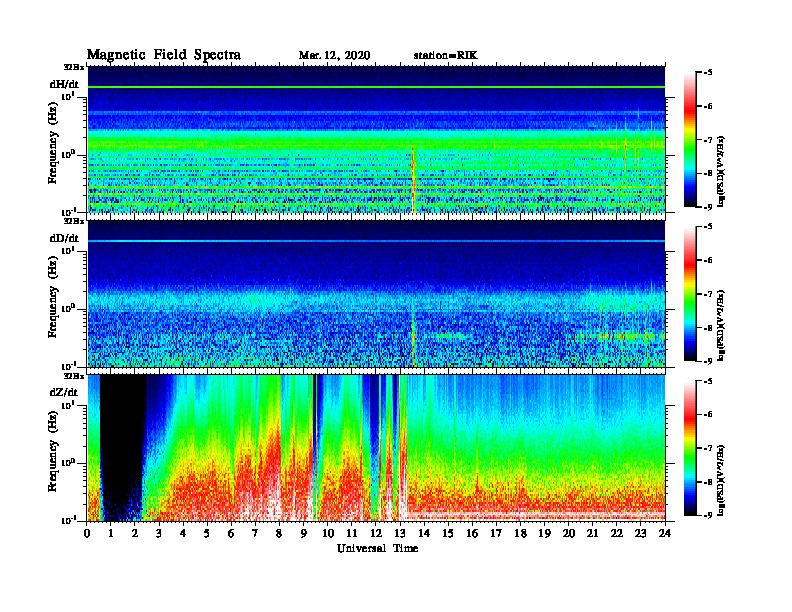Click hour 13 tick label on time axis
The width and height of the screenshot is (792, 612).
pos(400,534)
